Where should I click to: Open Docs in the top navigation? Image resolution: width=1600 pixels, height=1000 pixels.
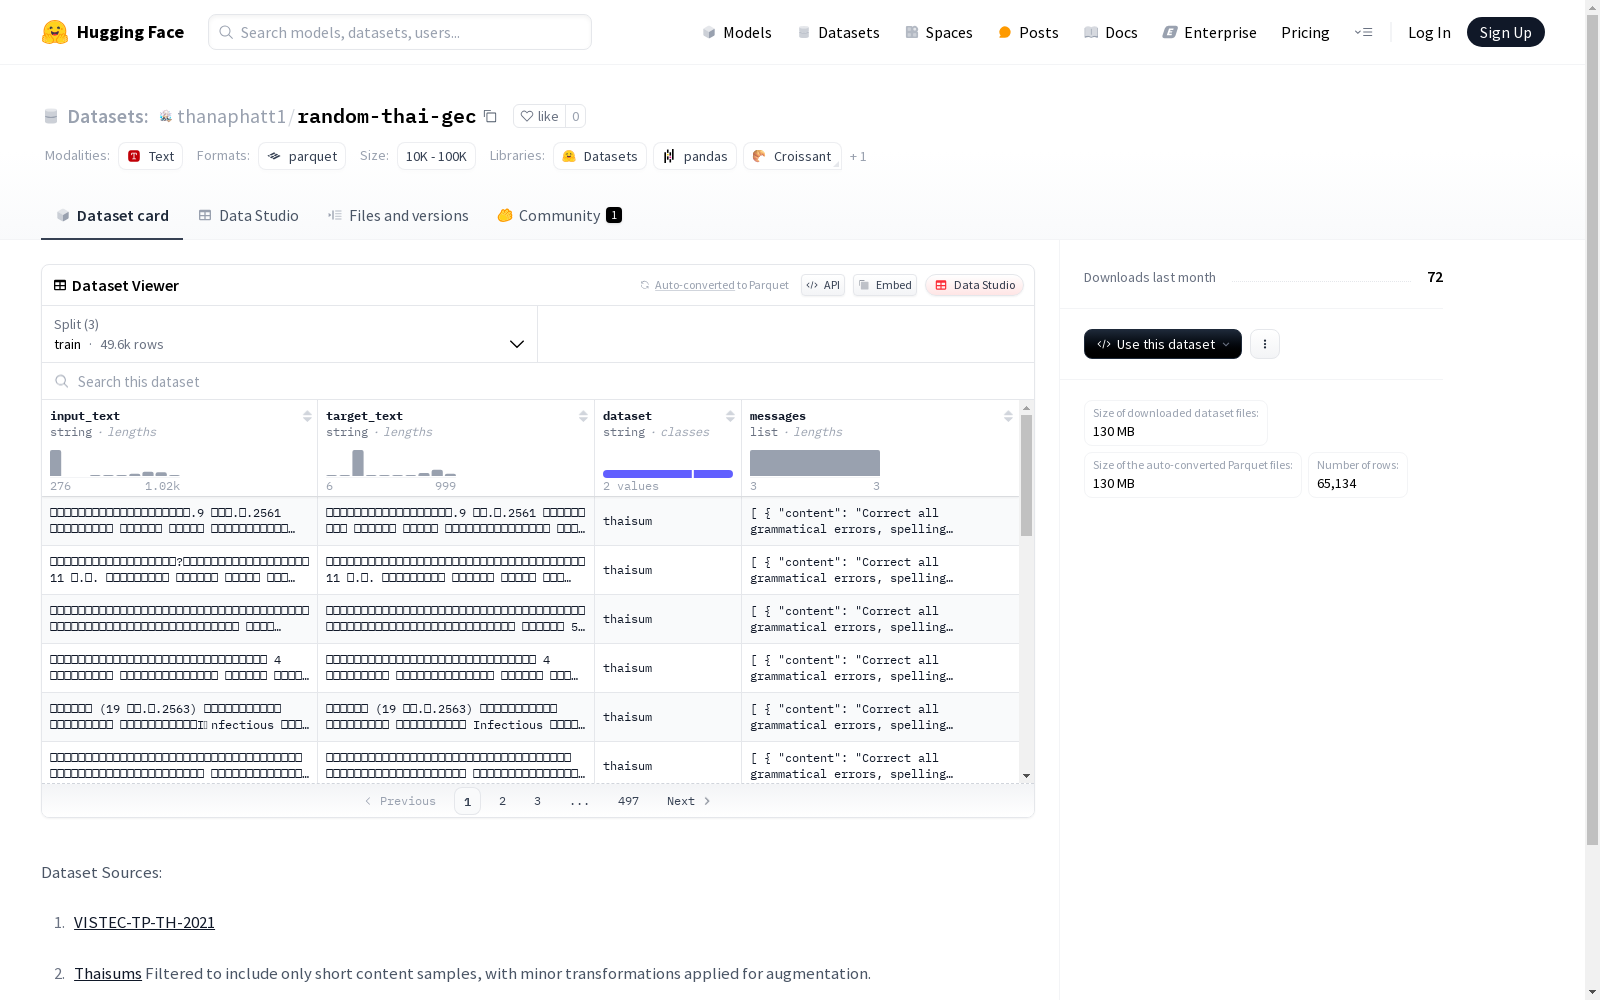click(1111, 32)
